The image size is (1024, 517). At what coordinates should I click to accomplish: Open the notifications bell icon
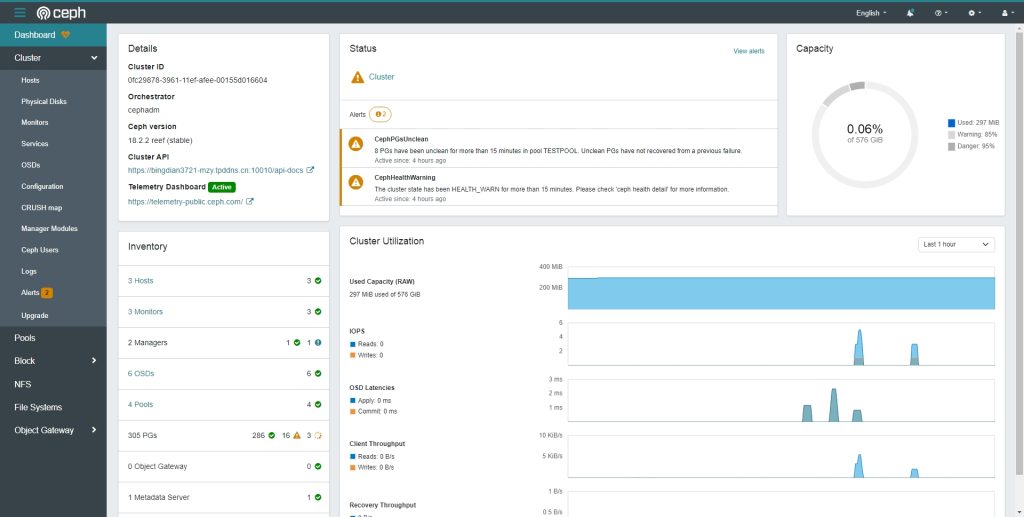910,13
